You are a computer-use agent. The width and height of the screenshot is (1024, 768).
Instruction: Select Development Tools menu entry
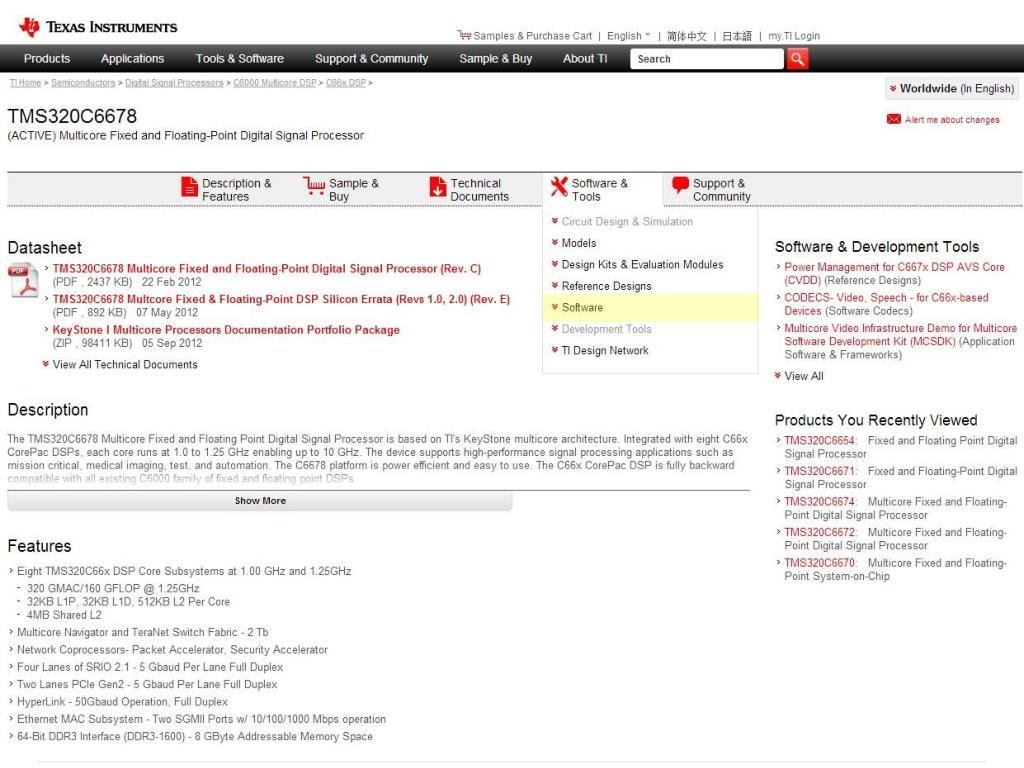tap(606, 329)
